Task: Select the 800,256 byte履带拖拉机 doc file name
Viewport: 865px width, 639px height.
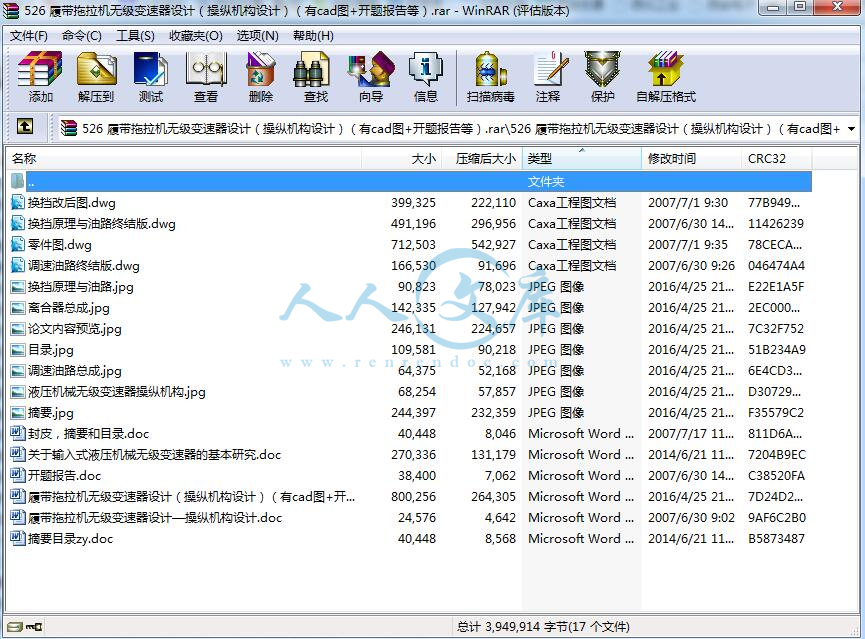Action: [191, 497]
